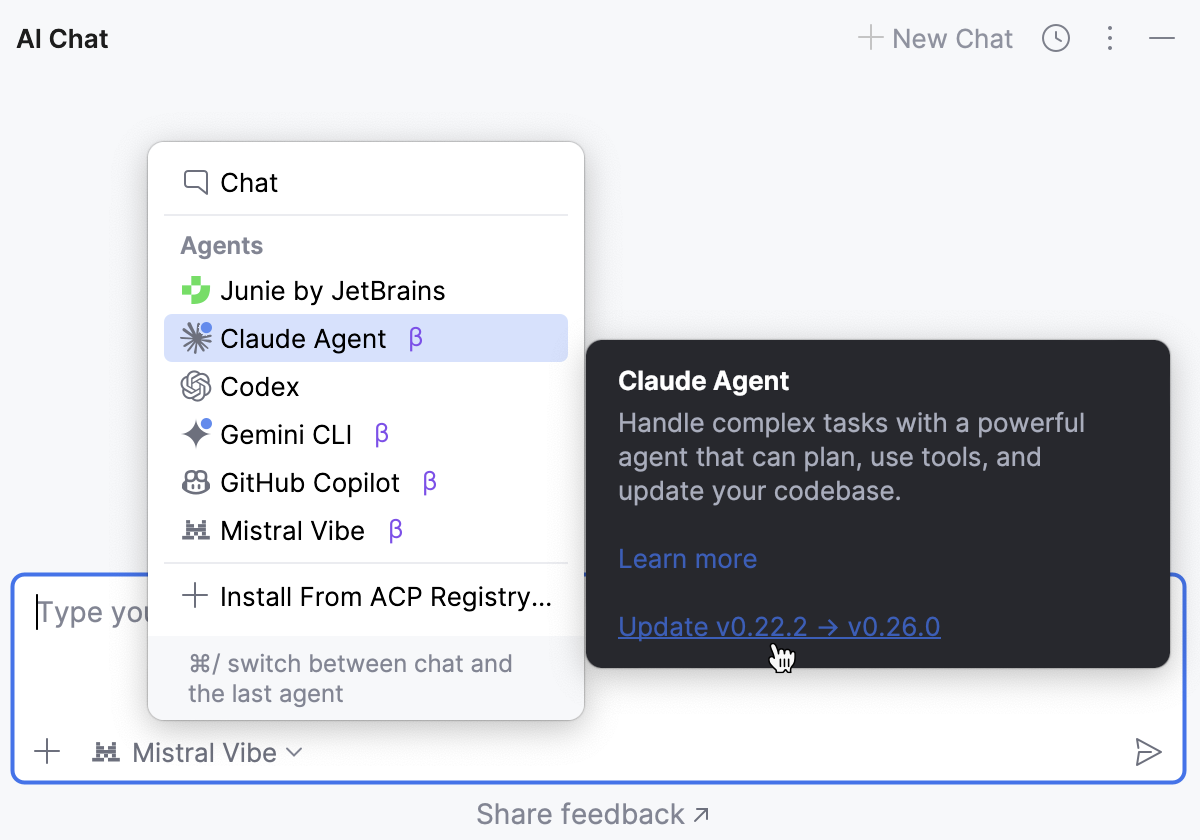Viewport: 1200px width, 840px height.
Task: Open the Learn more link
Action: pos(687,559)
